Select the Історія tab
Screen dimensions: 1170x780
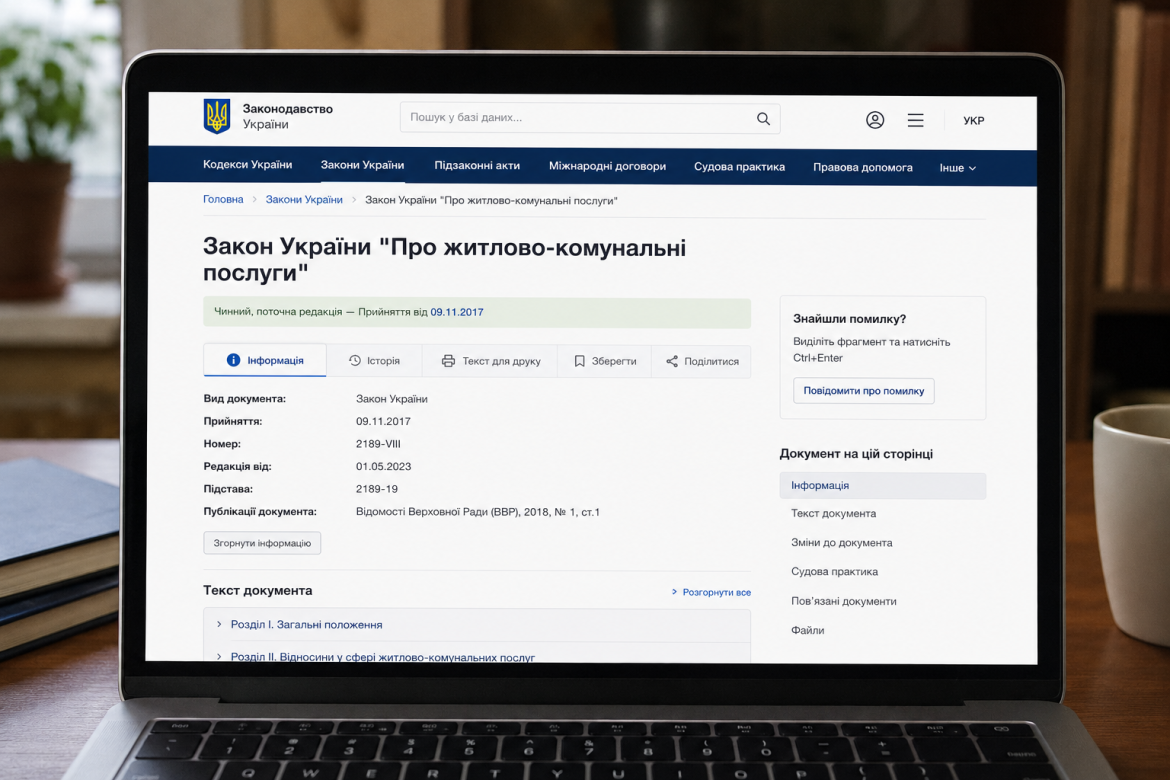tap(375, 361)
